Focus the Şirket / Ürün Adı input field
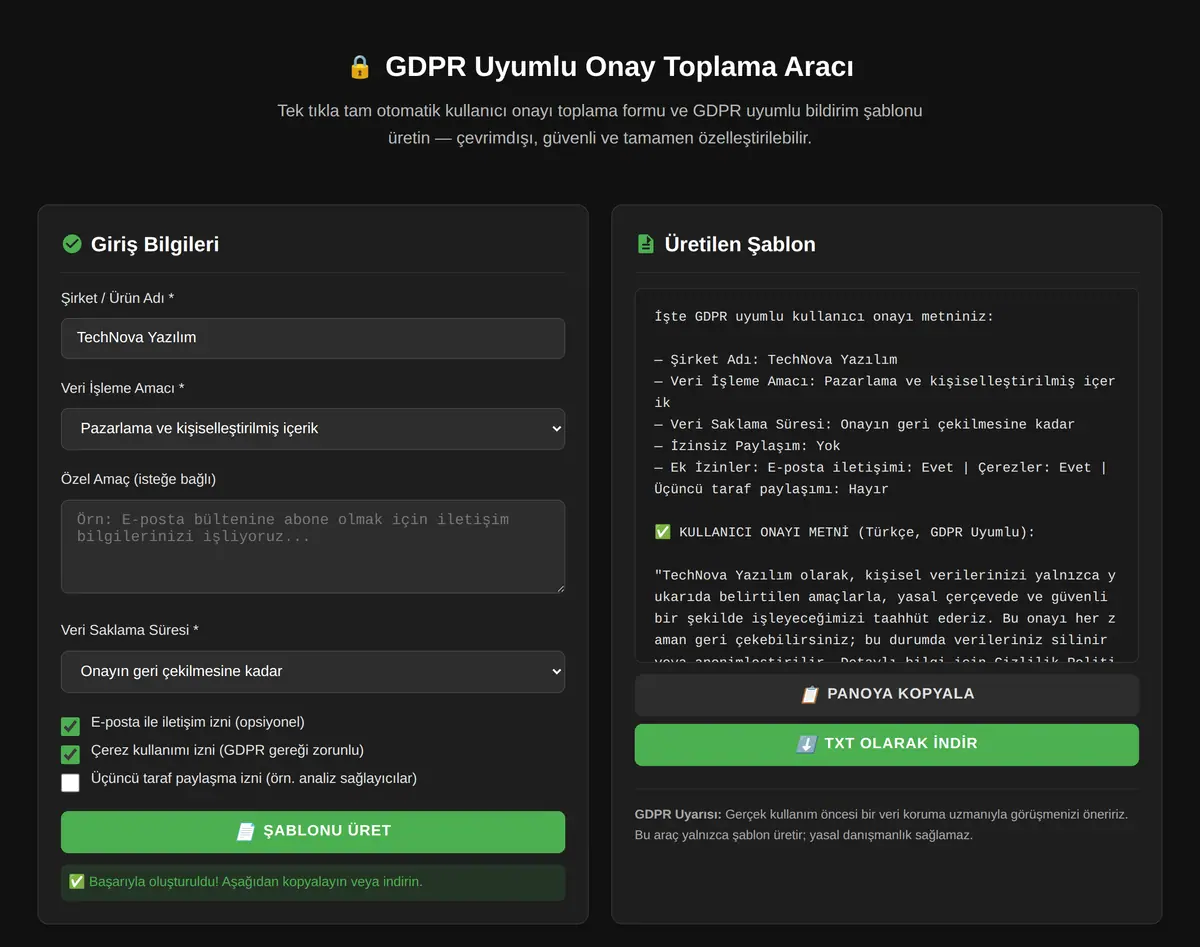 pyautogui.click(x=313, y=338)
